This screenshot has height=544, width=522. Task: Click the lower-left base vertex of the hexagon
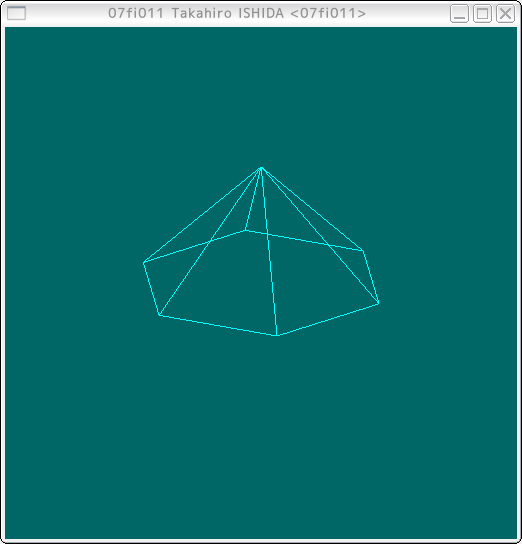(x=159, y=315)
